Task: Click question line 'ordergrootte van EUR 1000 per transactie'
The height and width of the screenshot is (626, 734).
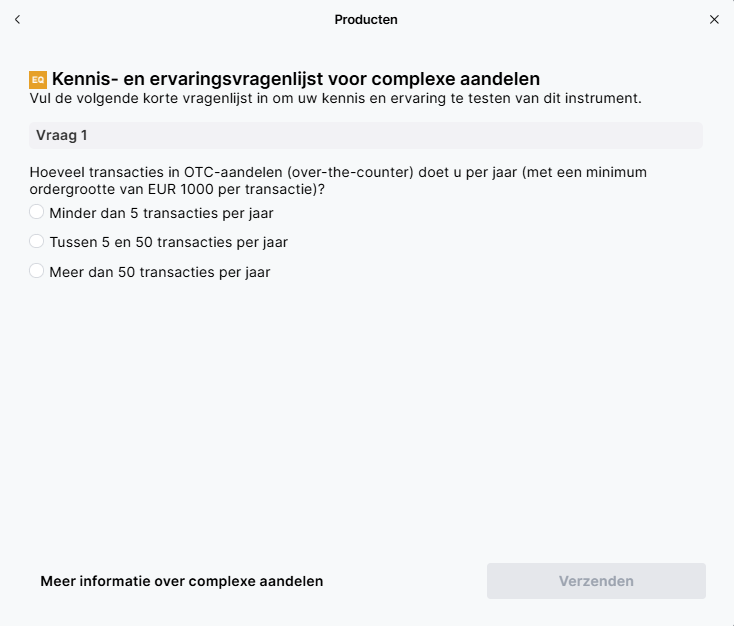Action: (177, 189)
